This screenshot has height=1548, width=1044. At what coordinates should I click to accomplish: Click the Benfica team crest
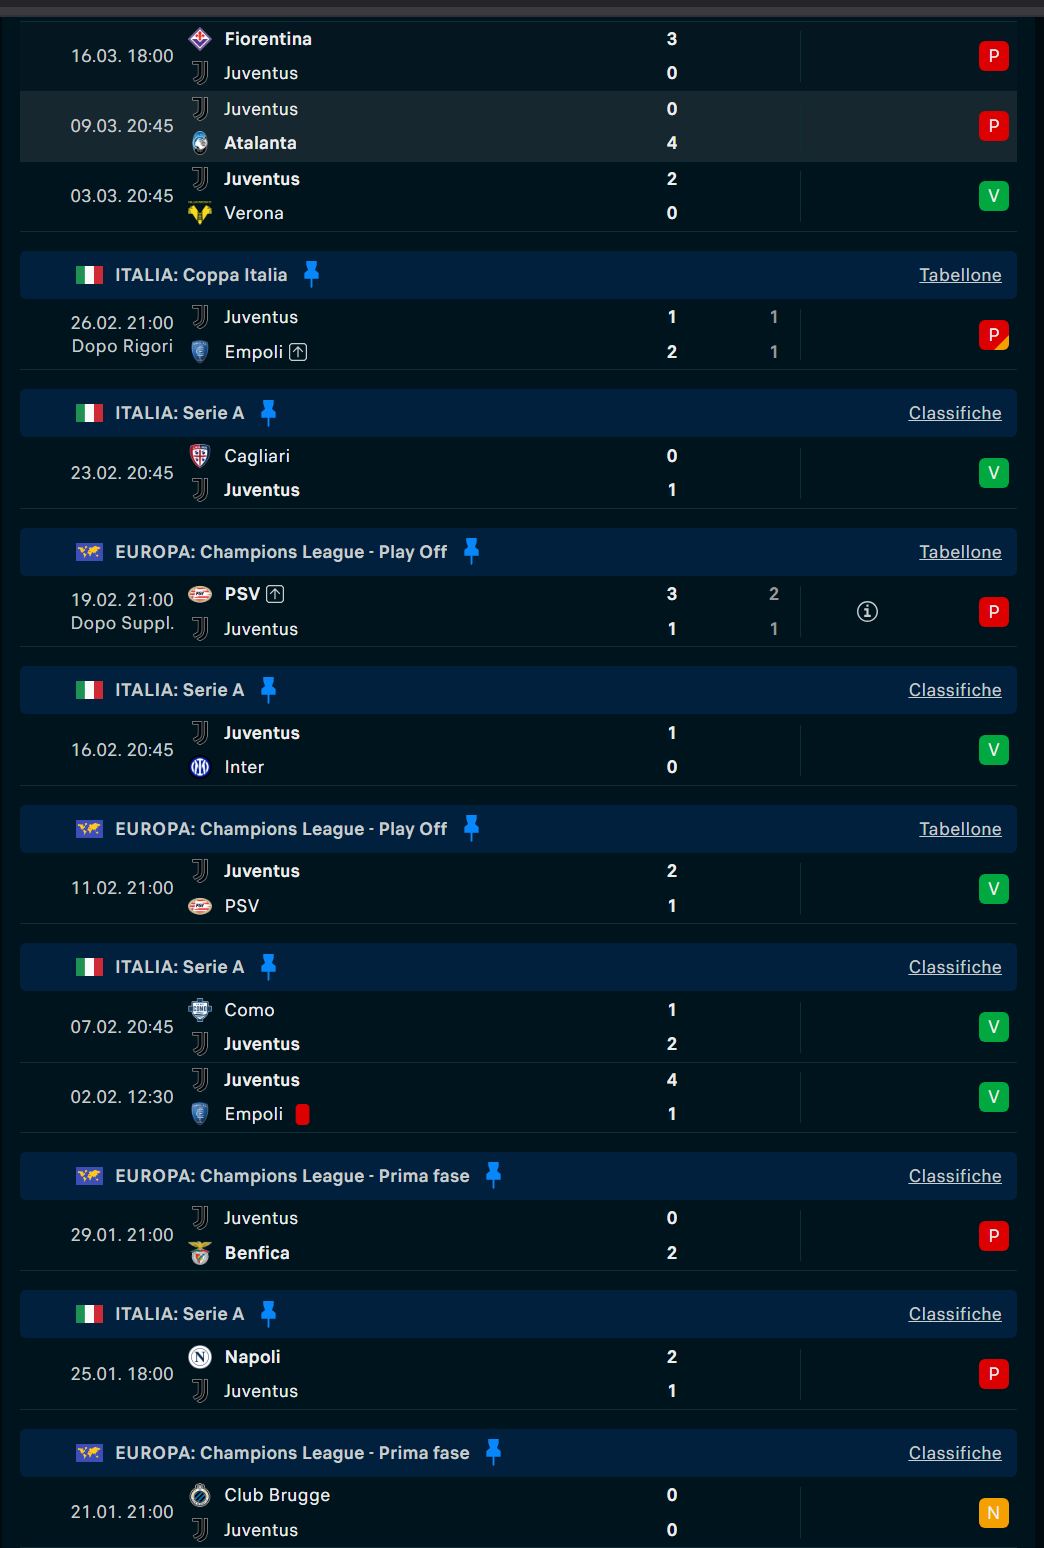click(200, 1253)
